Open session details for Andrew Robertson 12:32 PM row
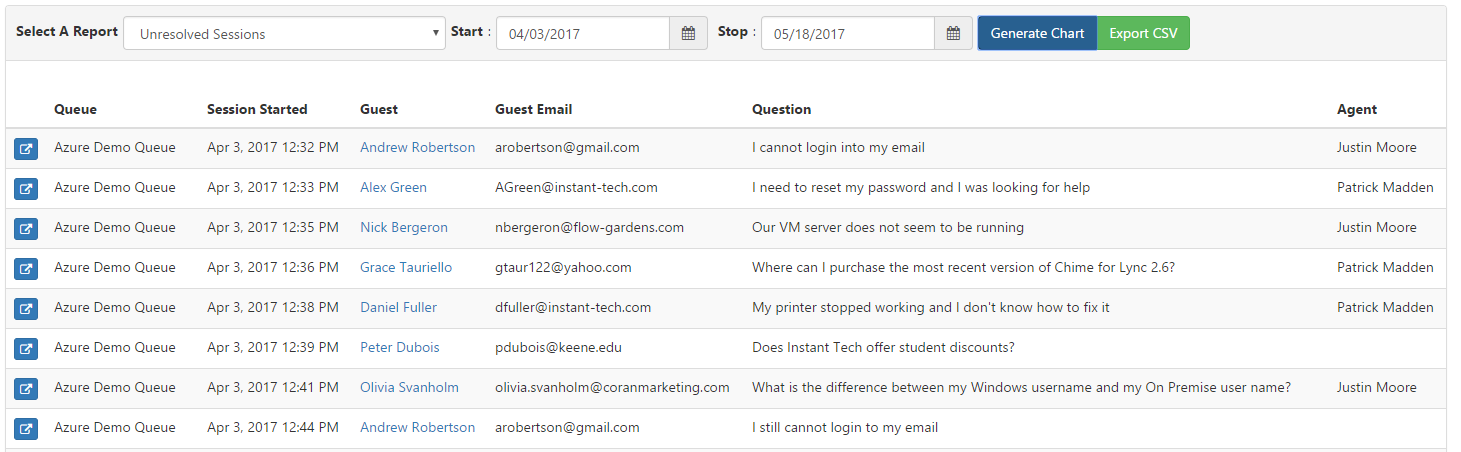The image size is (1461, 452). [x=26, y=148]
